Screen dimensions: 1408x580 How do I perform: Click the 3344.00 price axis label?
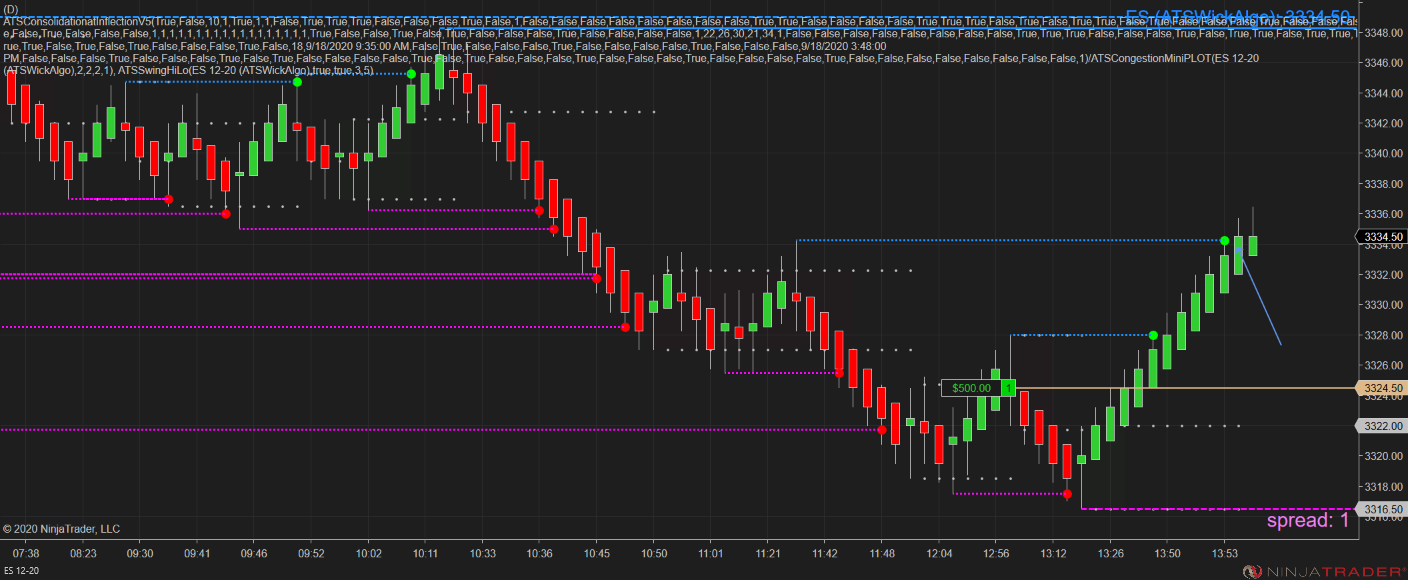pyautogui.click(x=1385, y=93)
